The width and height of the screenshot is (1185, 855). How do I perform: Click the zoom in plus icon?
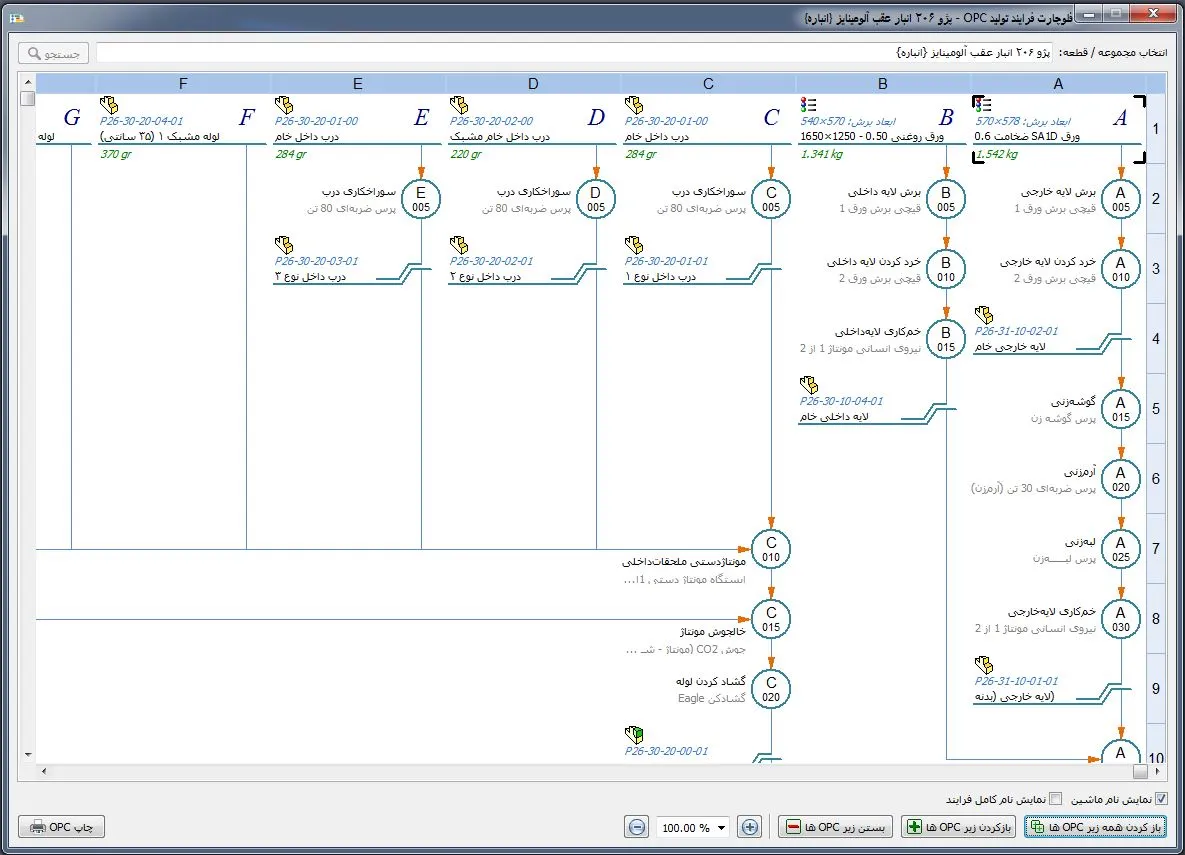click(x=750, y=827)
